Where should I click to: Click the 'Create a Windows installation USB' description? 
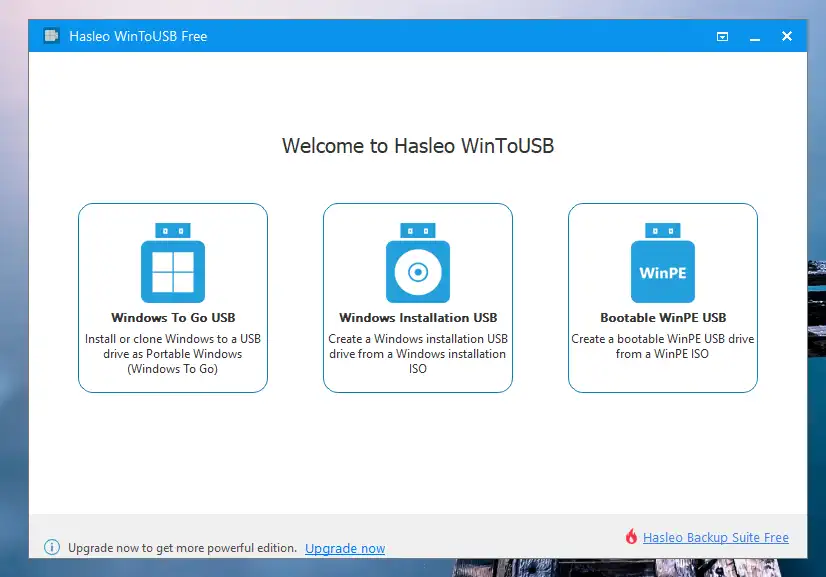[x=418, y=354]
